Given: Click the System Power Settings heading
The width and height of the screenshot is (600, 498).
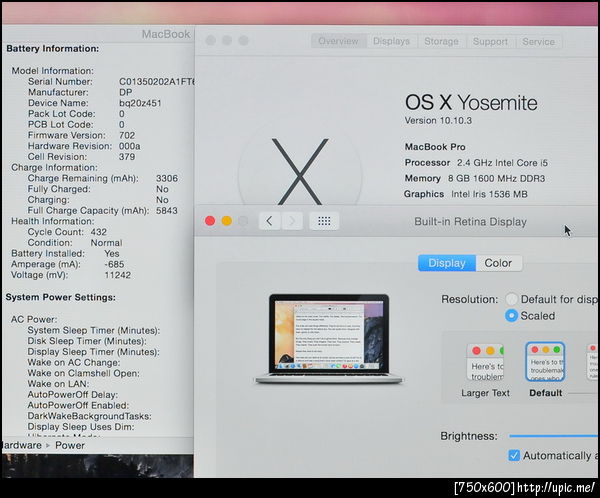Looking at the screenshot, I should click(60, 297).
